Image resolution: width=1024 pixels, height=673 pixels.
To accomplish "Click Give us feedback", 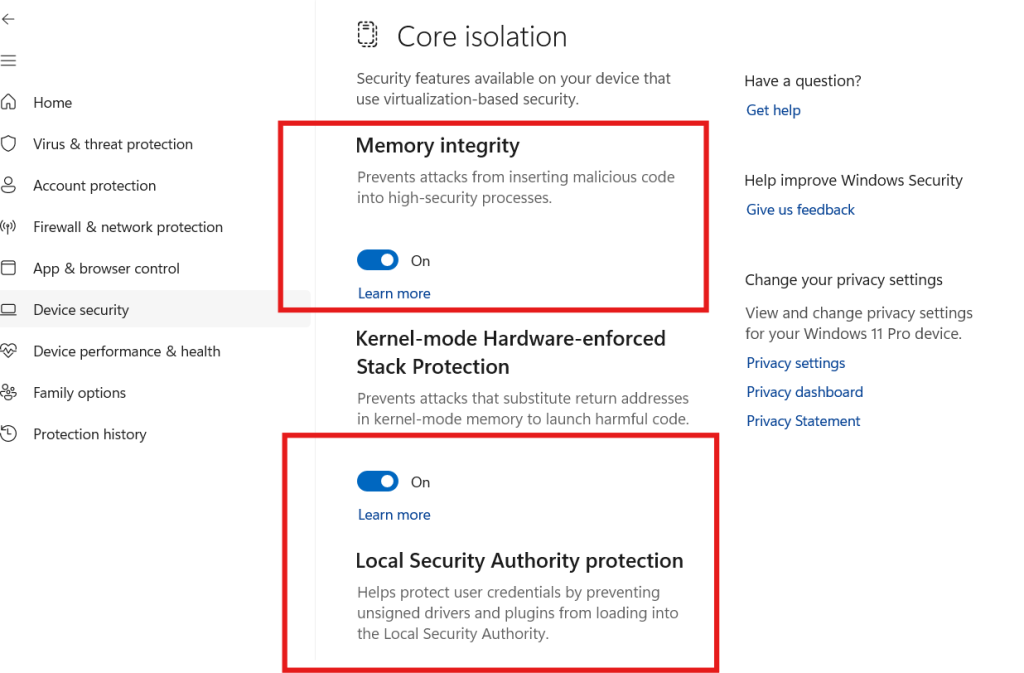I will coord(800,209).
